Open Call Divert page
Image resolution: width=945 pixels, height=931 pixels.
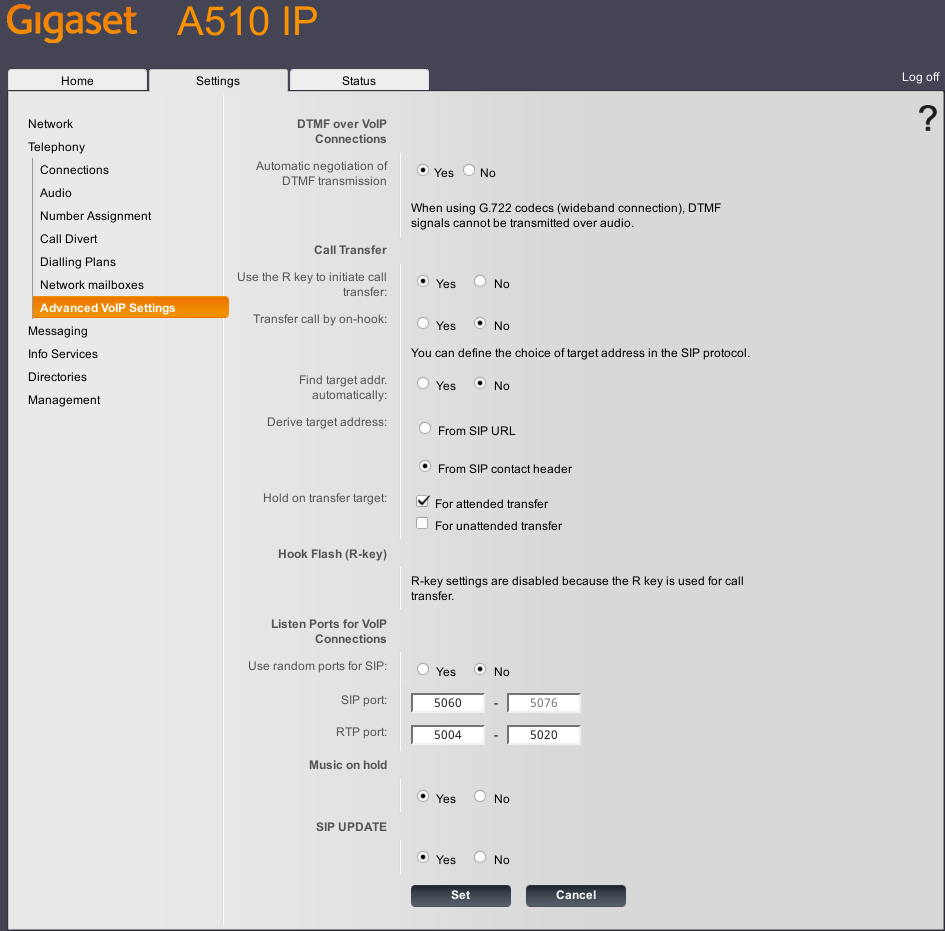68,239
